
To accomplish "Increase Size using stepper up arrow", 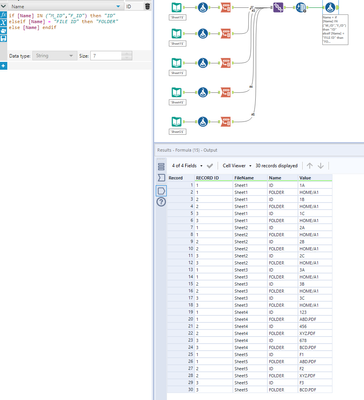I will click(127, 53).
